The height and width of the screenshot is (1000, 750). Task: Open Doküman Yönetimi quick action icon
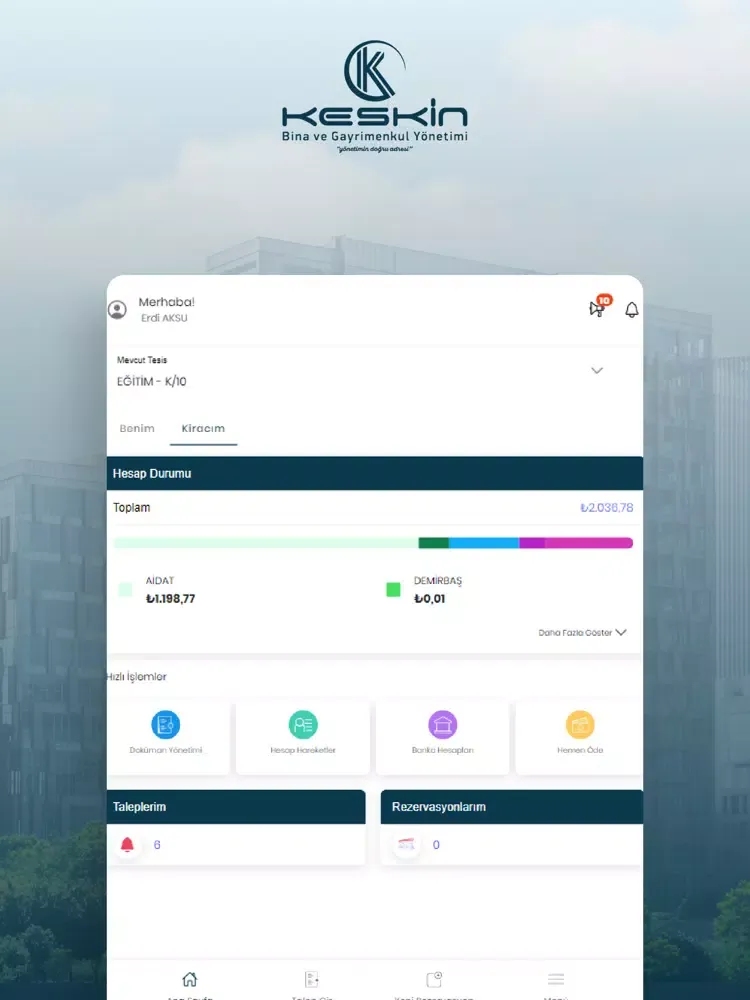tap(166, 724)
